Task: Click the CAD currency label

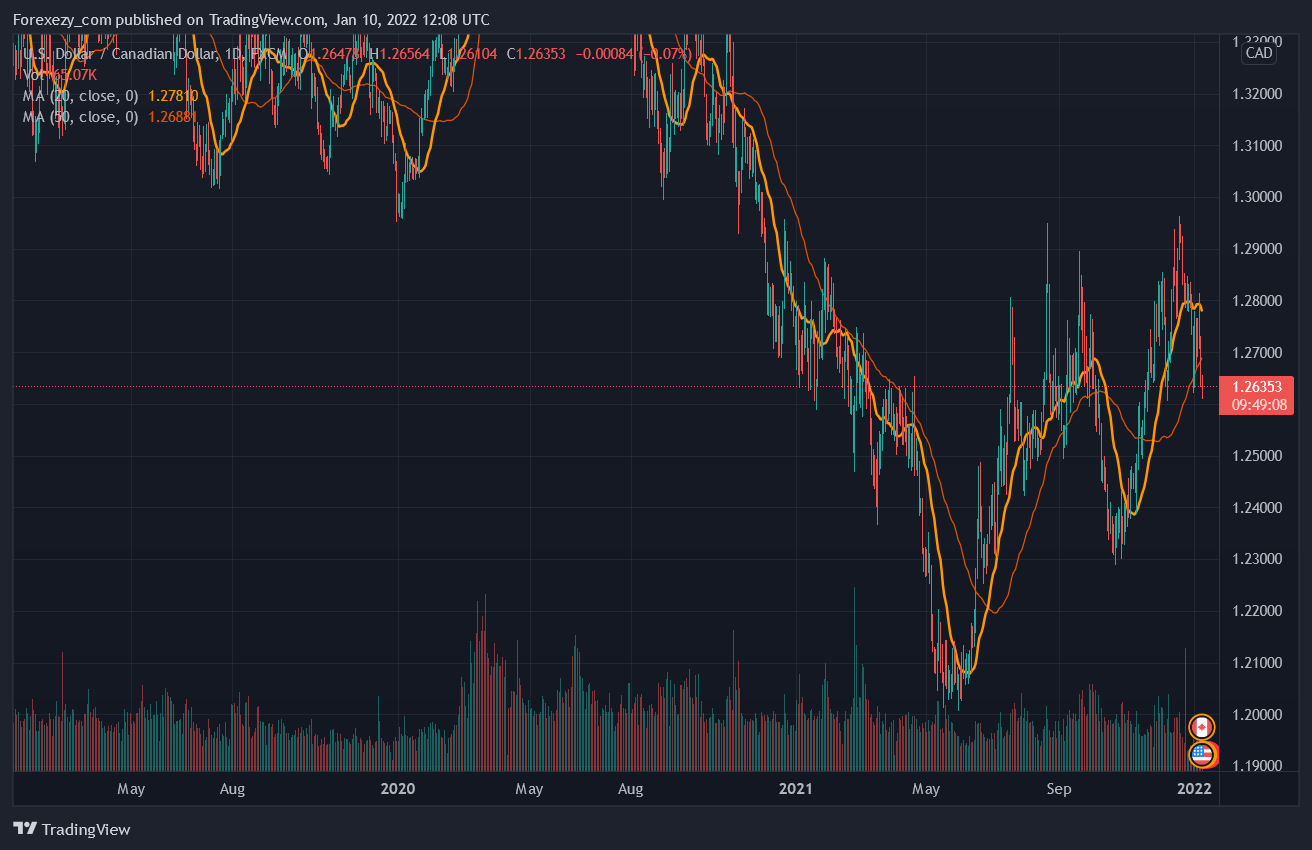Action: coord(1259,53)
